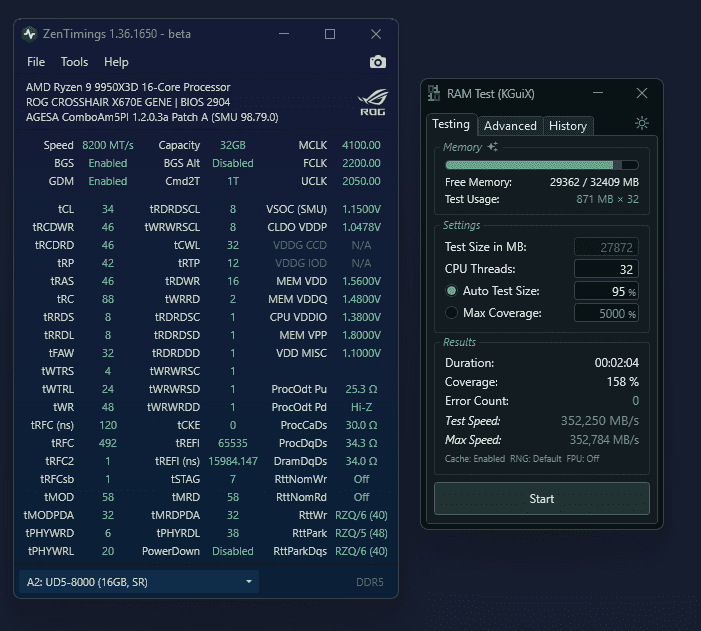Click the AMD Ryzen 9 9950X3D processor name
The height and width of the screenshot is (631, 701).
[x=128, y=87]
